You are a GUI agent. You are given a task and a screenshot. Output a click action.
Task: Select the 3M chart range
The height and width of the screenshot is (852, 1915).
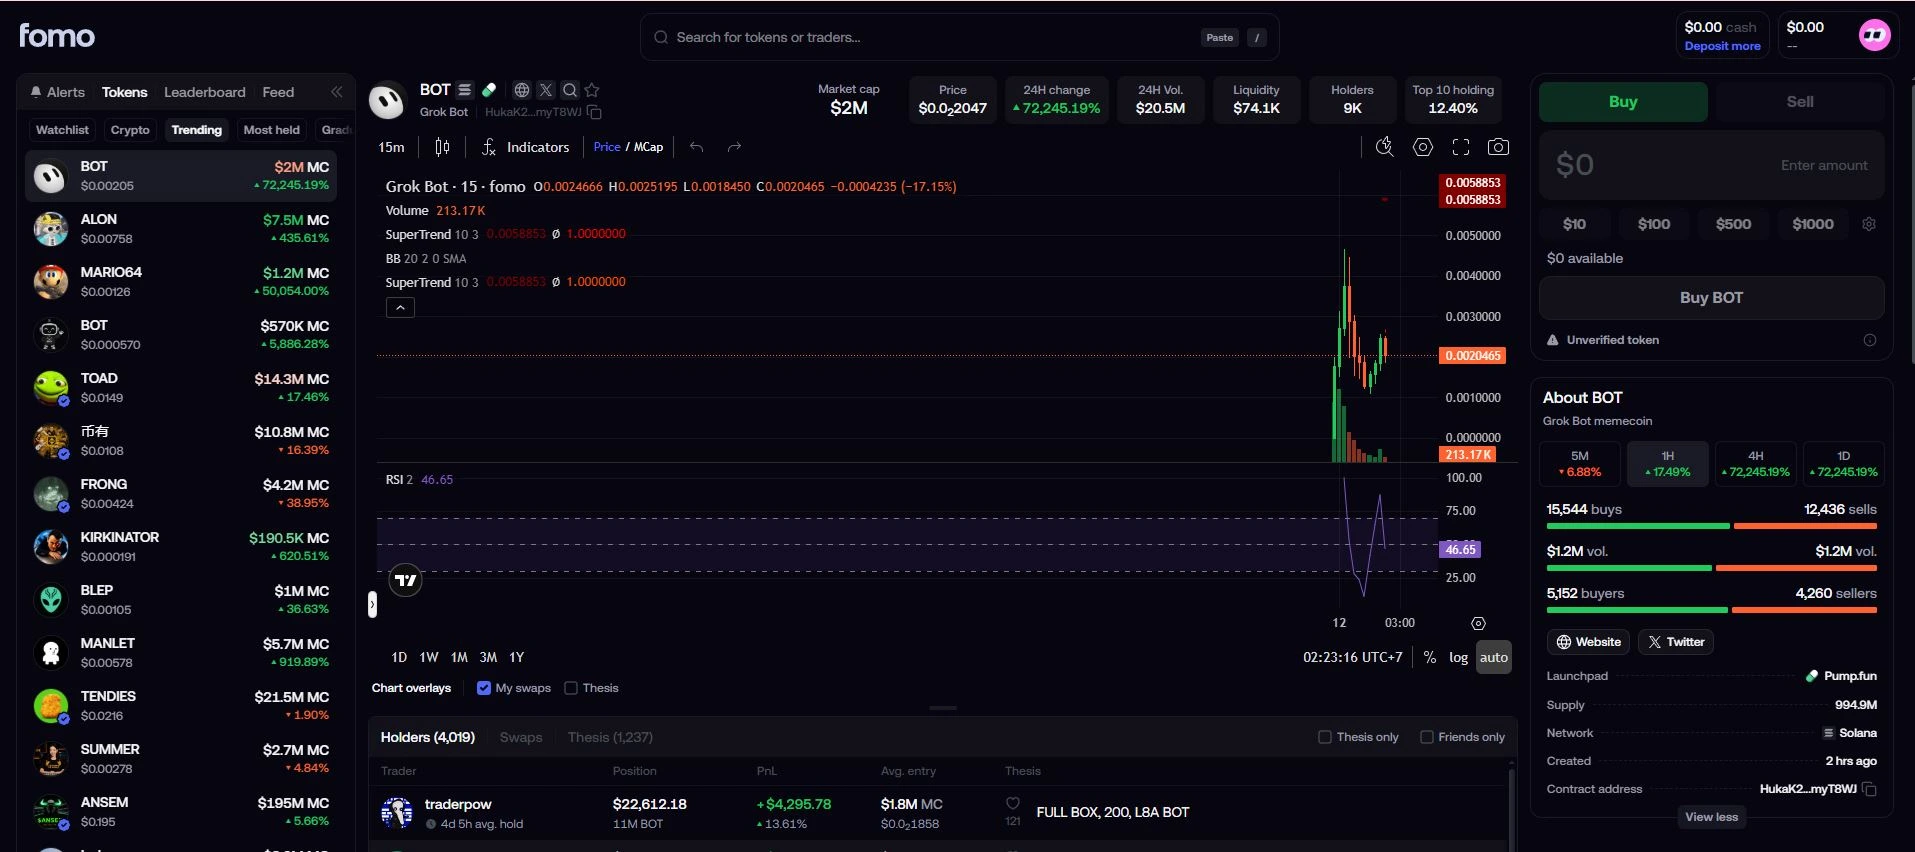pos(488,657)
